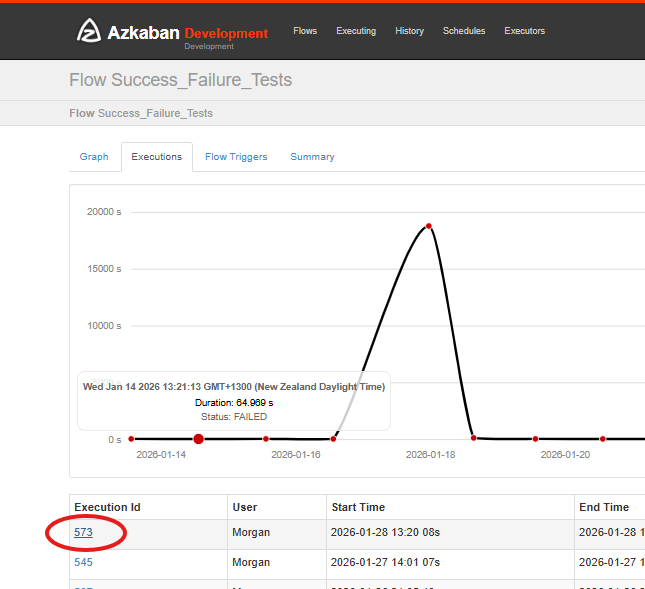The width and height of the screenshot is (645, 589).
Task: Click the large highlighted data point on chart
Action: point(198,439)
